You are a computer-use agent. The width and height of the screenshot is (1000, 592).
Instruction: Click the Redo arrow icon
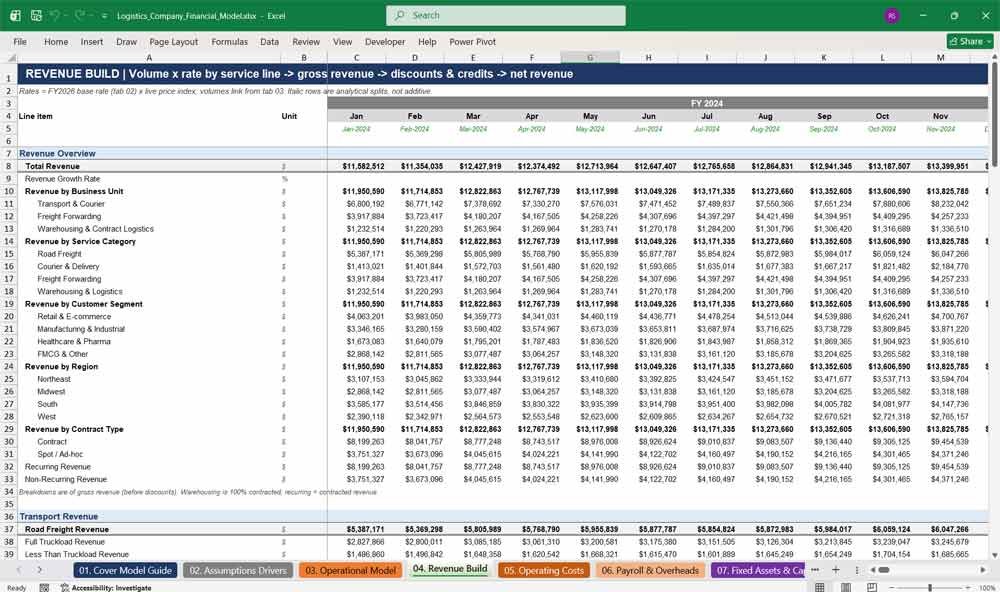tap(80, 15)
